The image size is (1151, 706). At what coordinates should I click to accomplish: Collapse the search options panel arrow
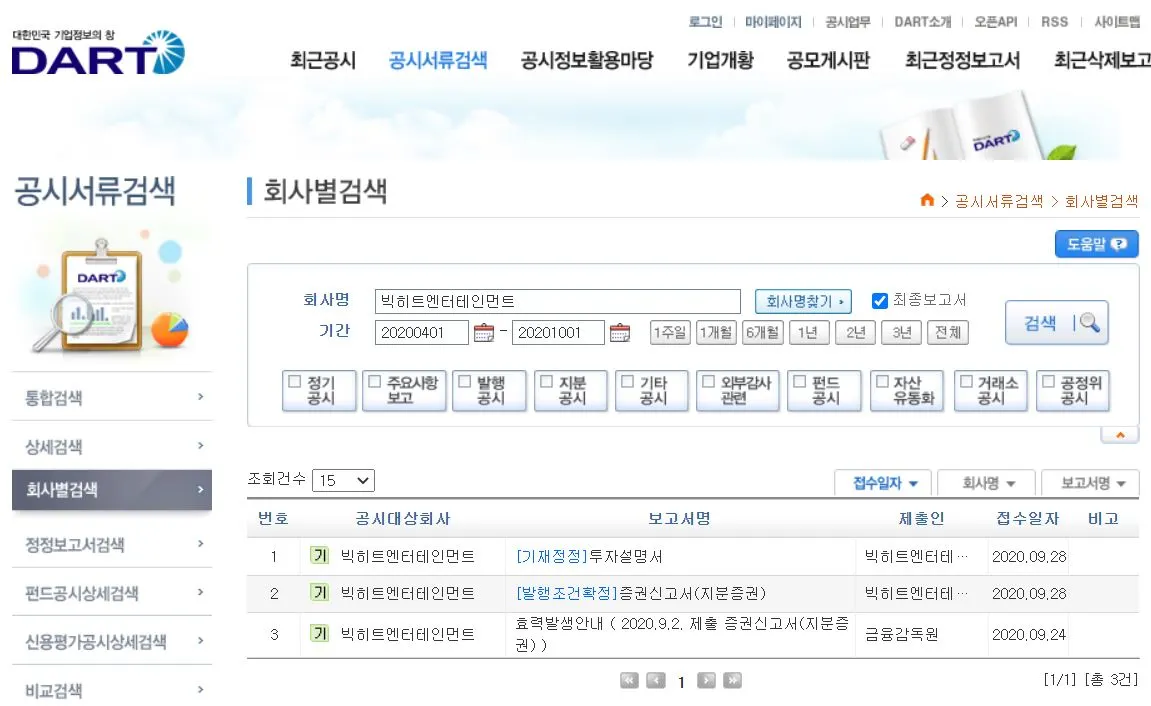1119,435
